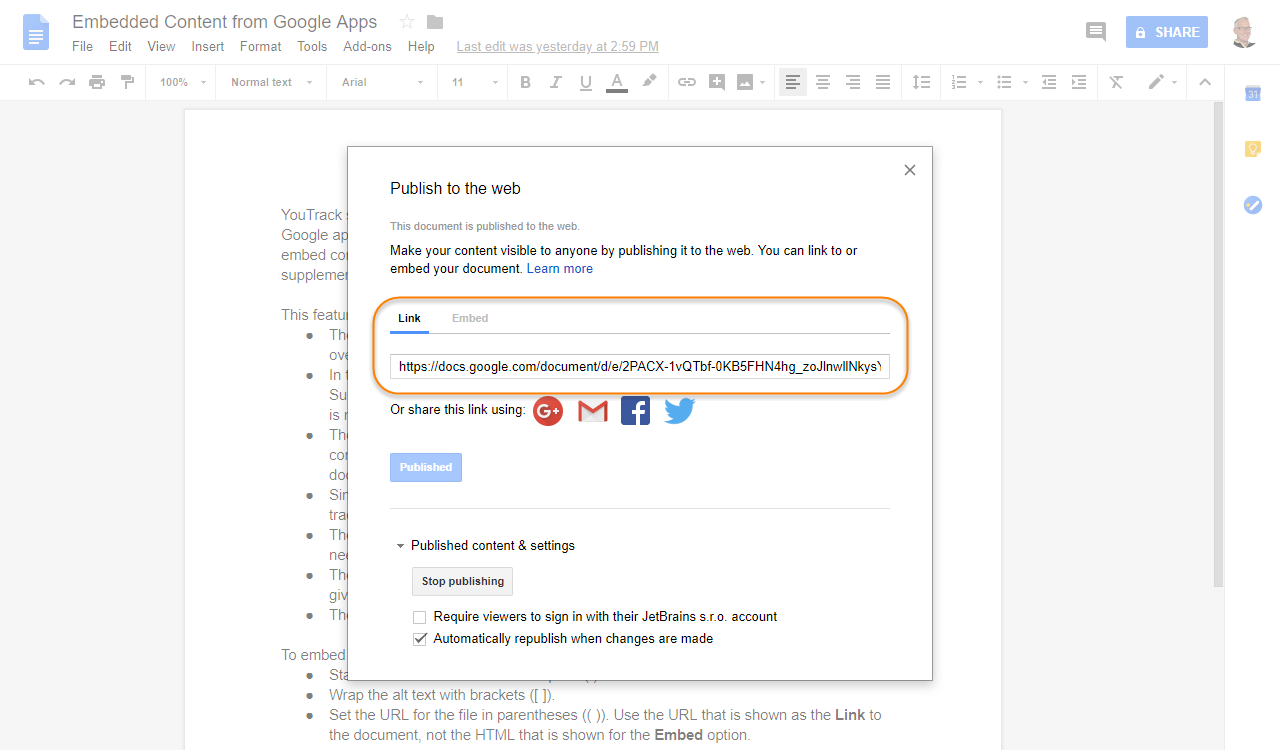Screen dimensions: 1280x750
Task: Share the document on Twitter
Action: click(x=679, y=410)
